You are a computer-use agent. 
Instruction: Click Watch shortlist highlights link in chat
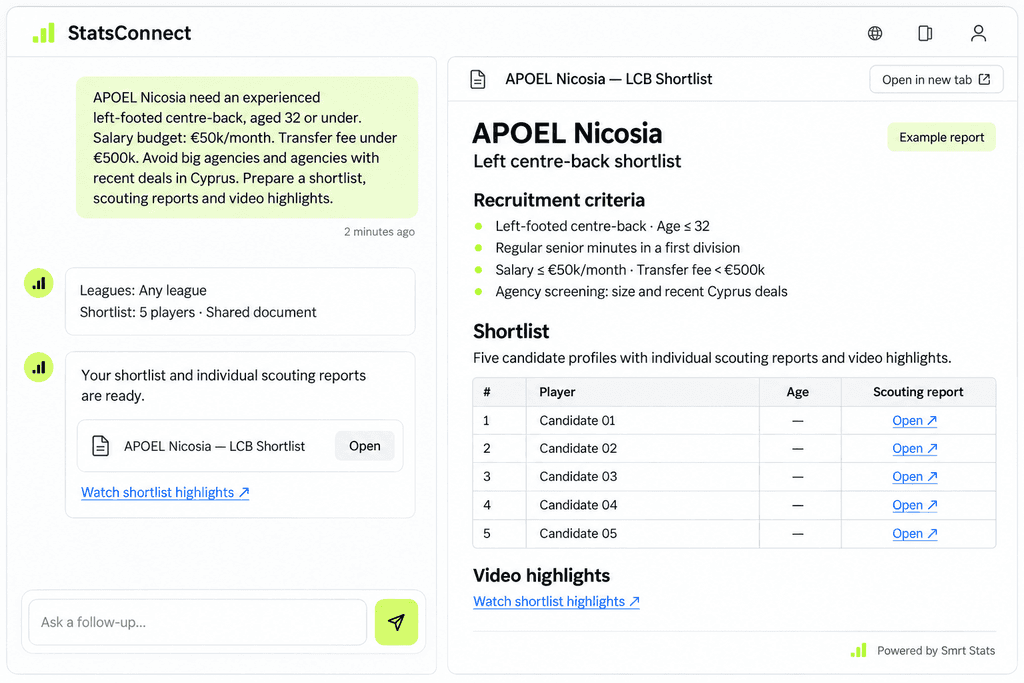click(165, 492)
